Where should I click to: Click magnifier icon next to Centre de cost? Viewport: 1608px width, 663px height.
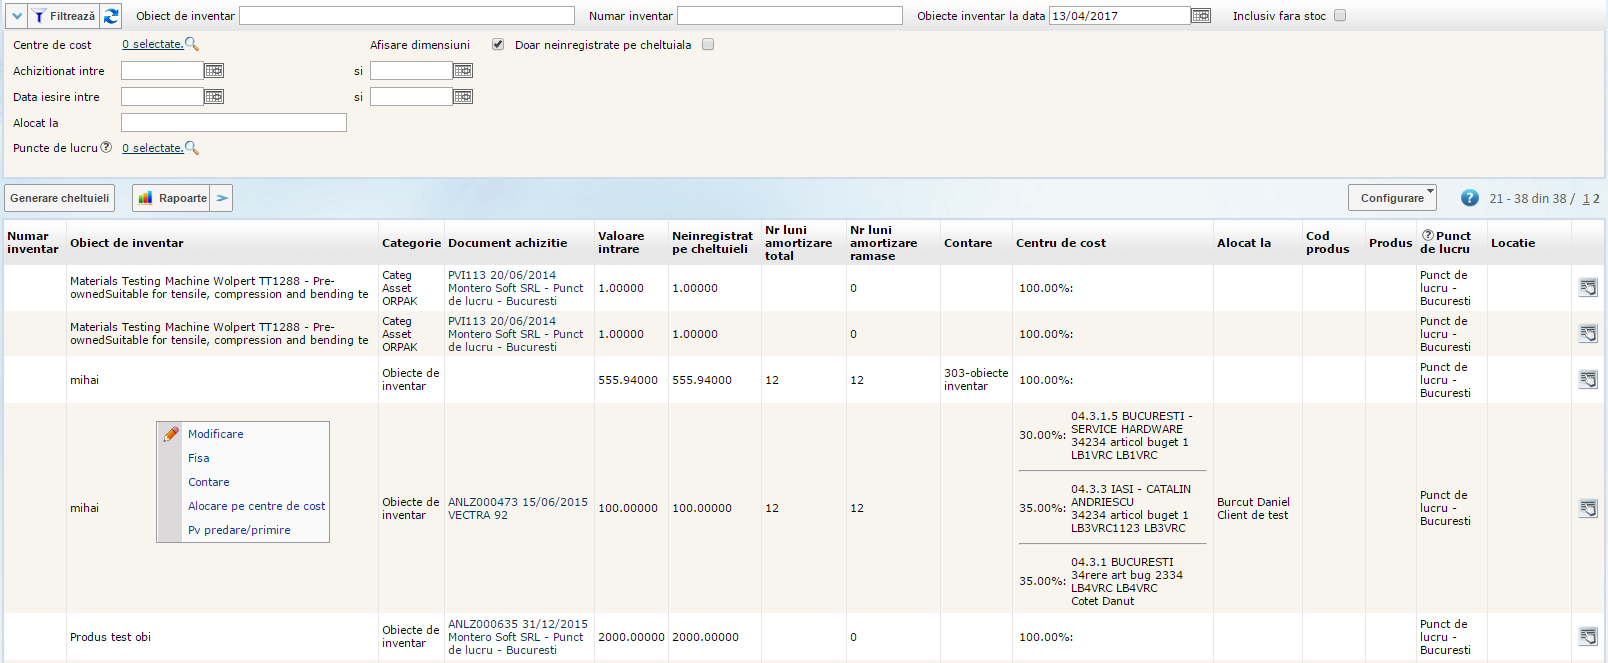click(192, 44)
